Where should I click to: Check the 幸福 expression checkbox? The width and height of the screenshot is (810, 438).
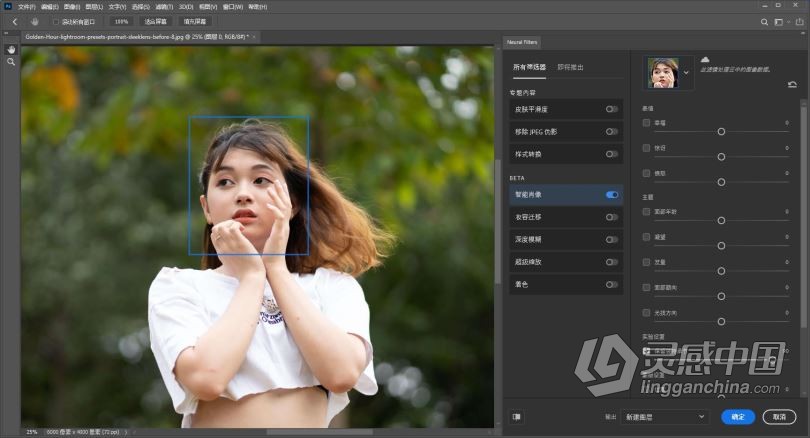pos(646,123)
